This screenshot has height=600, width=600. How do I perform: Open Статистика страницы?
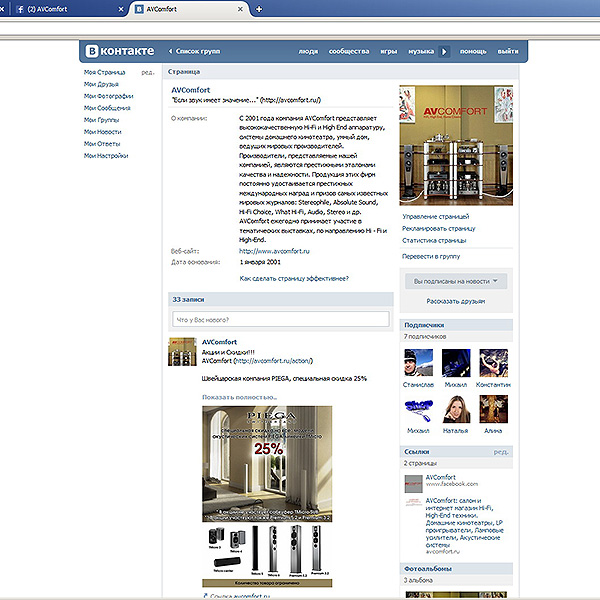point(434,240)
